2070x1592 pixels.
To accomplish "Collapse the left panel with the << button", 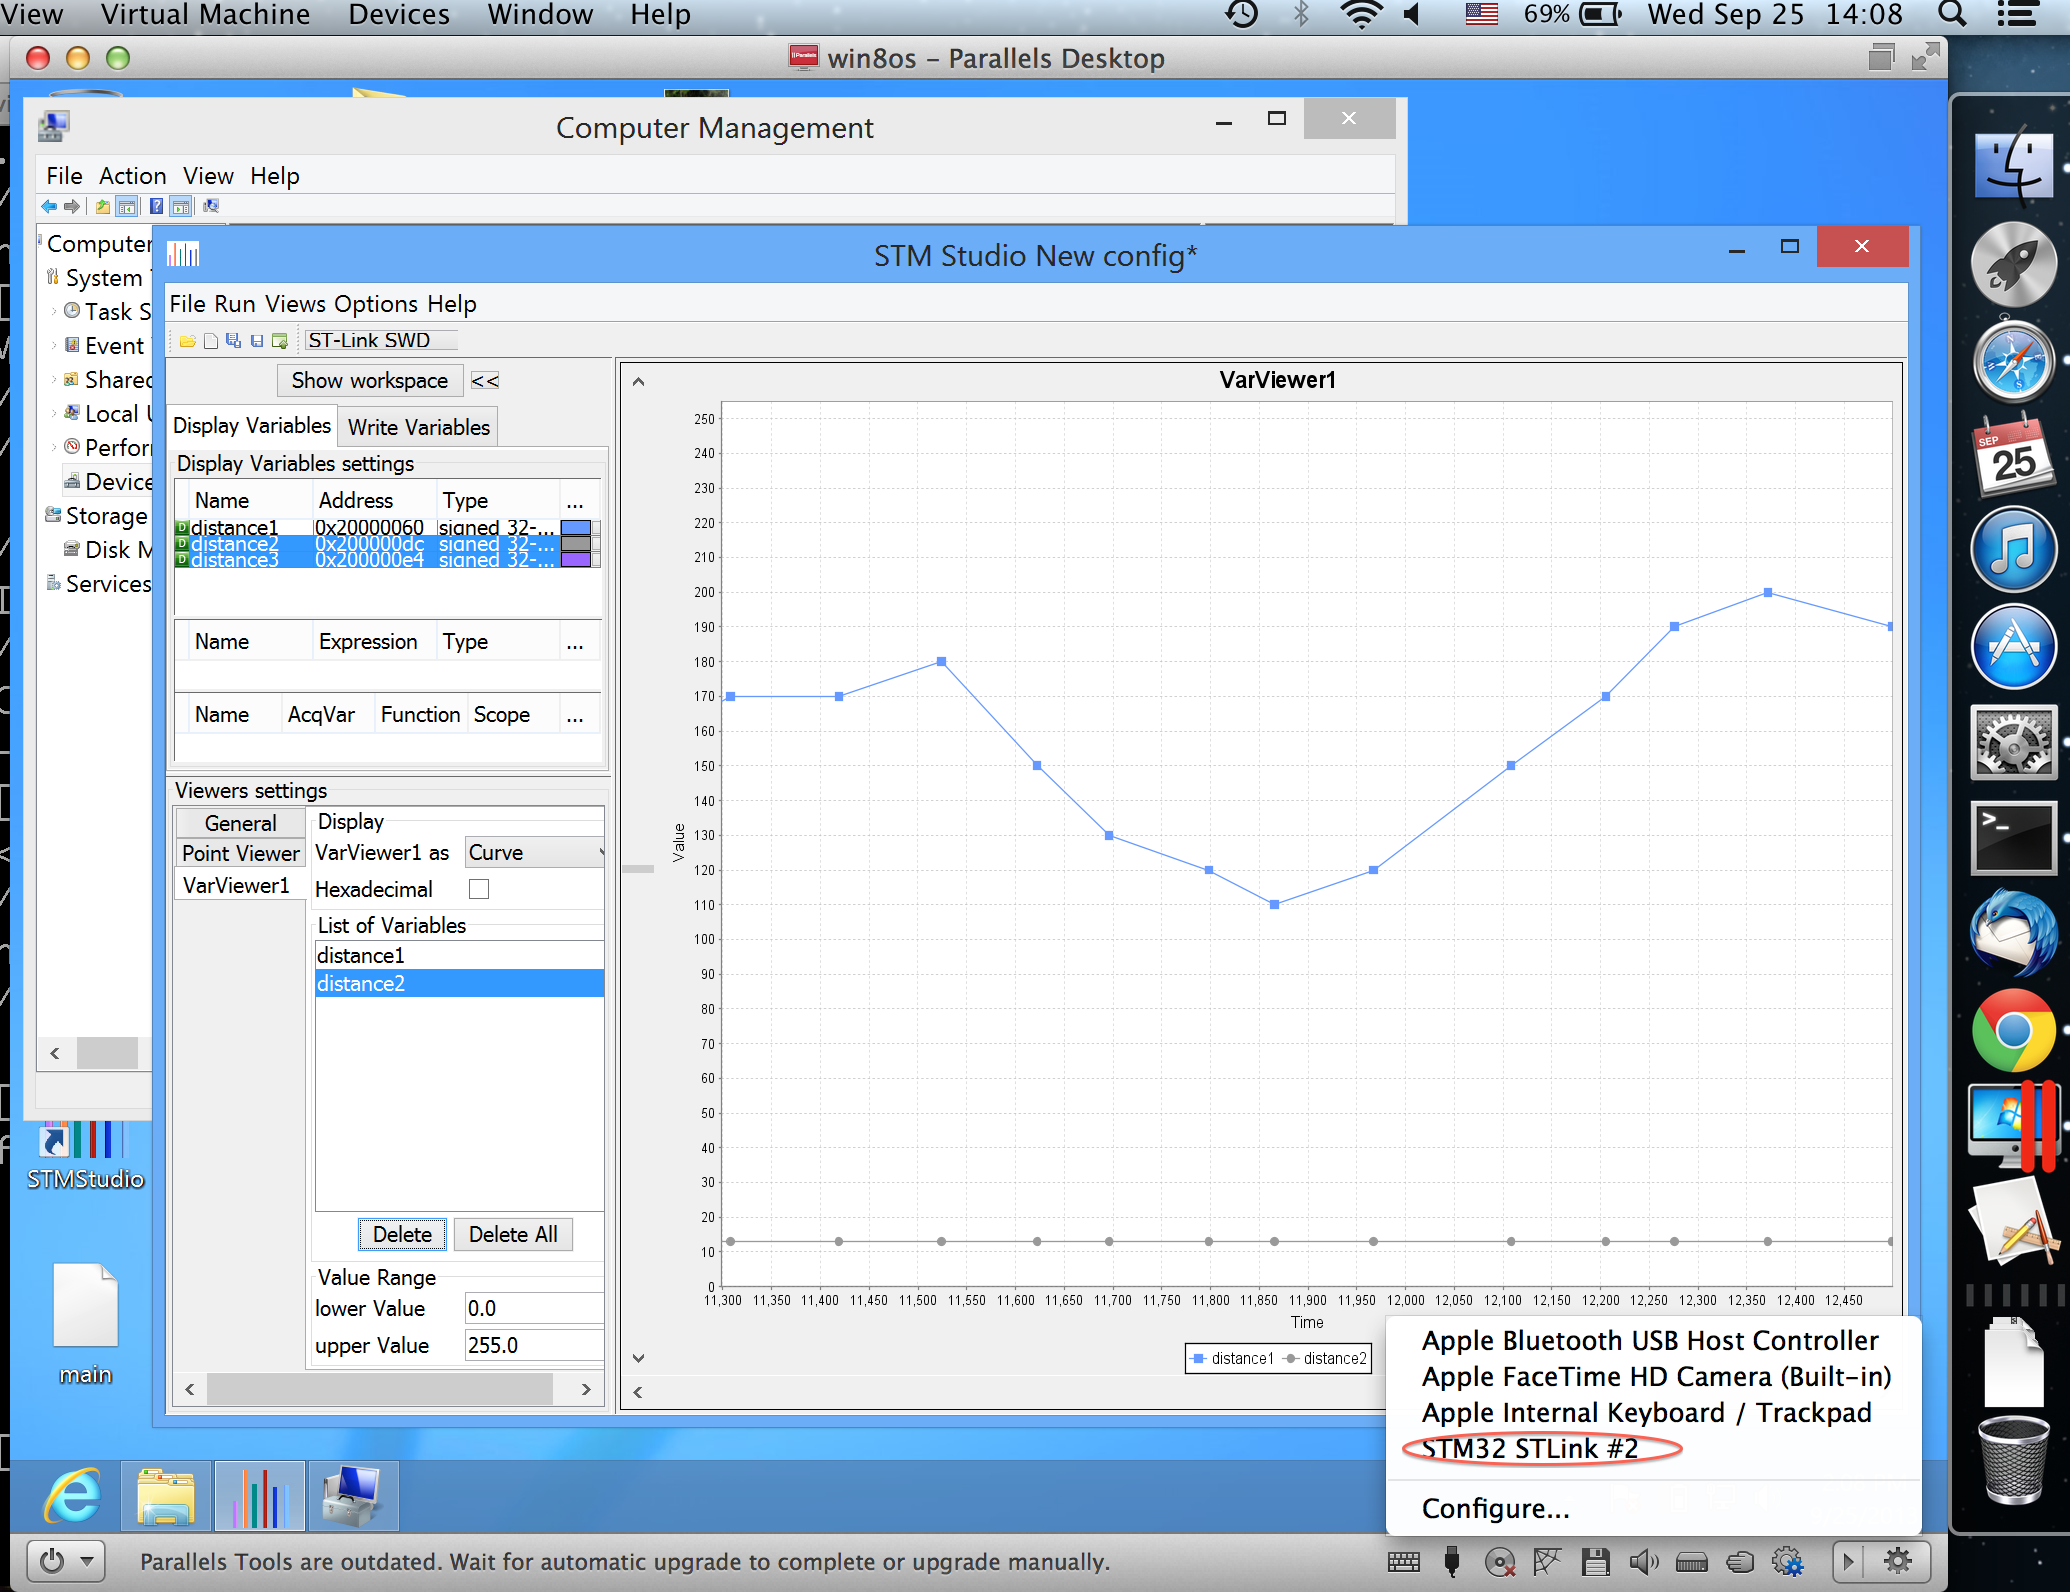I will tap(484, 381).
